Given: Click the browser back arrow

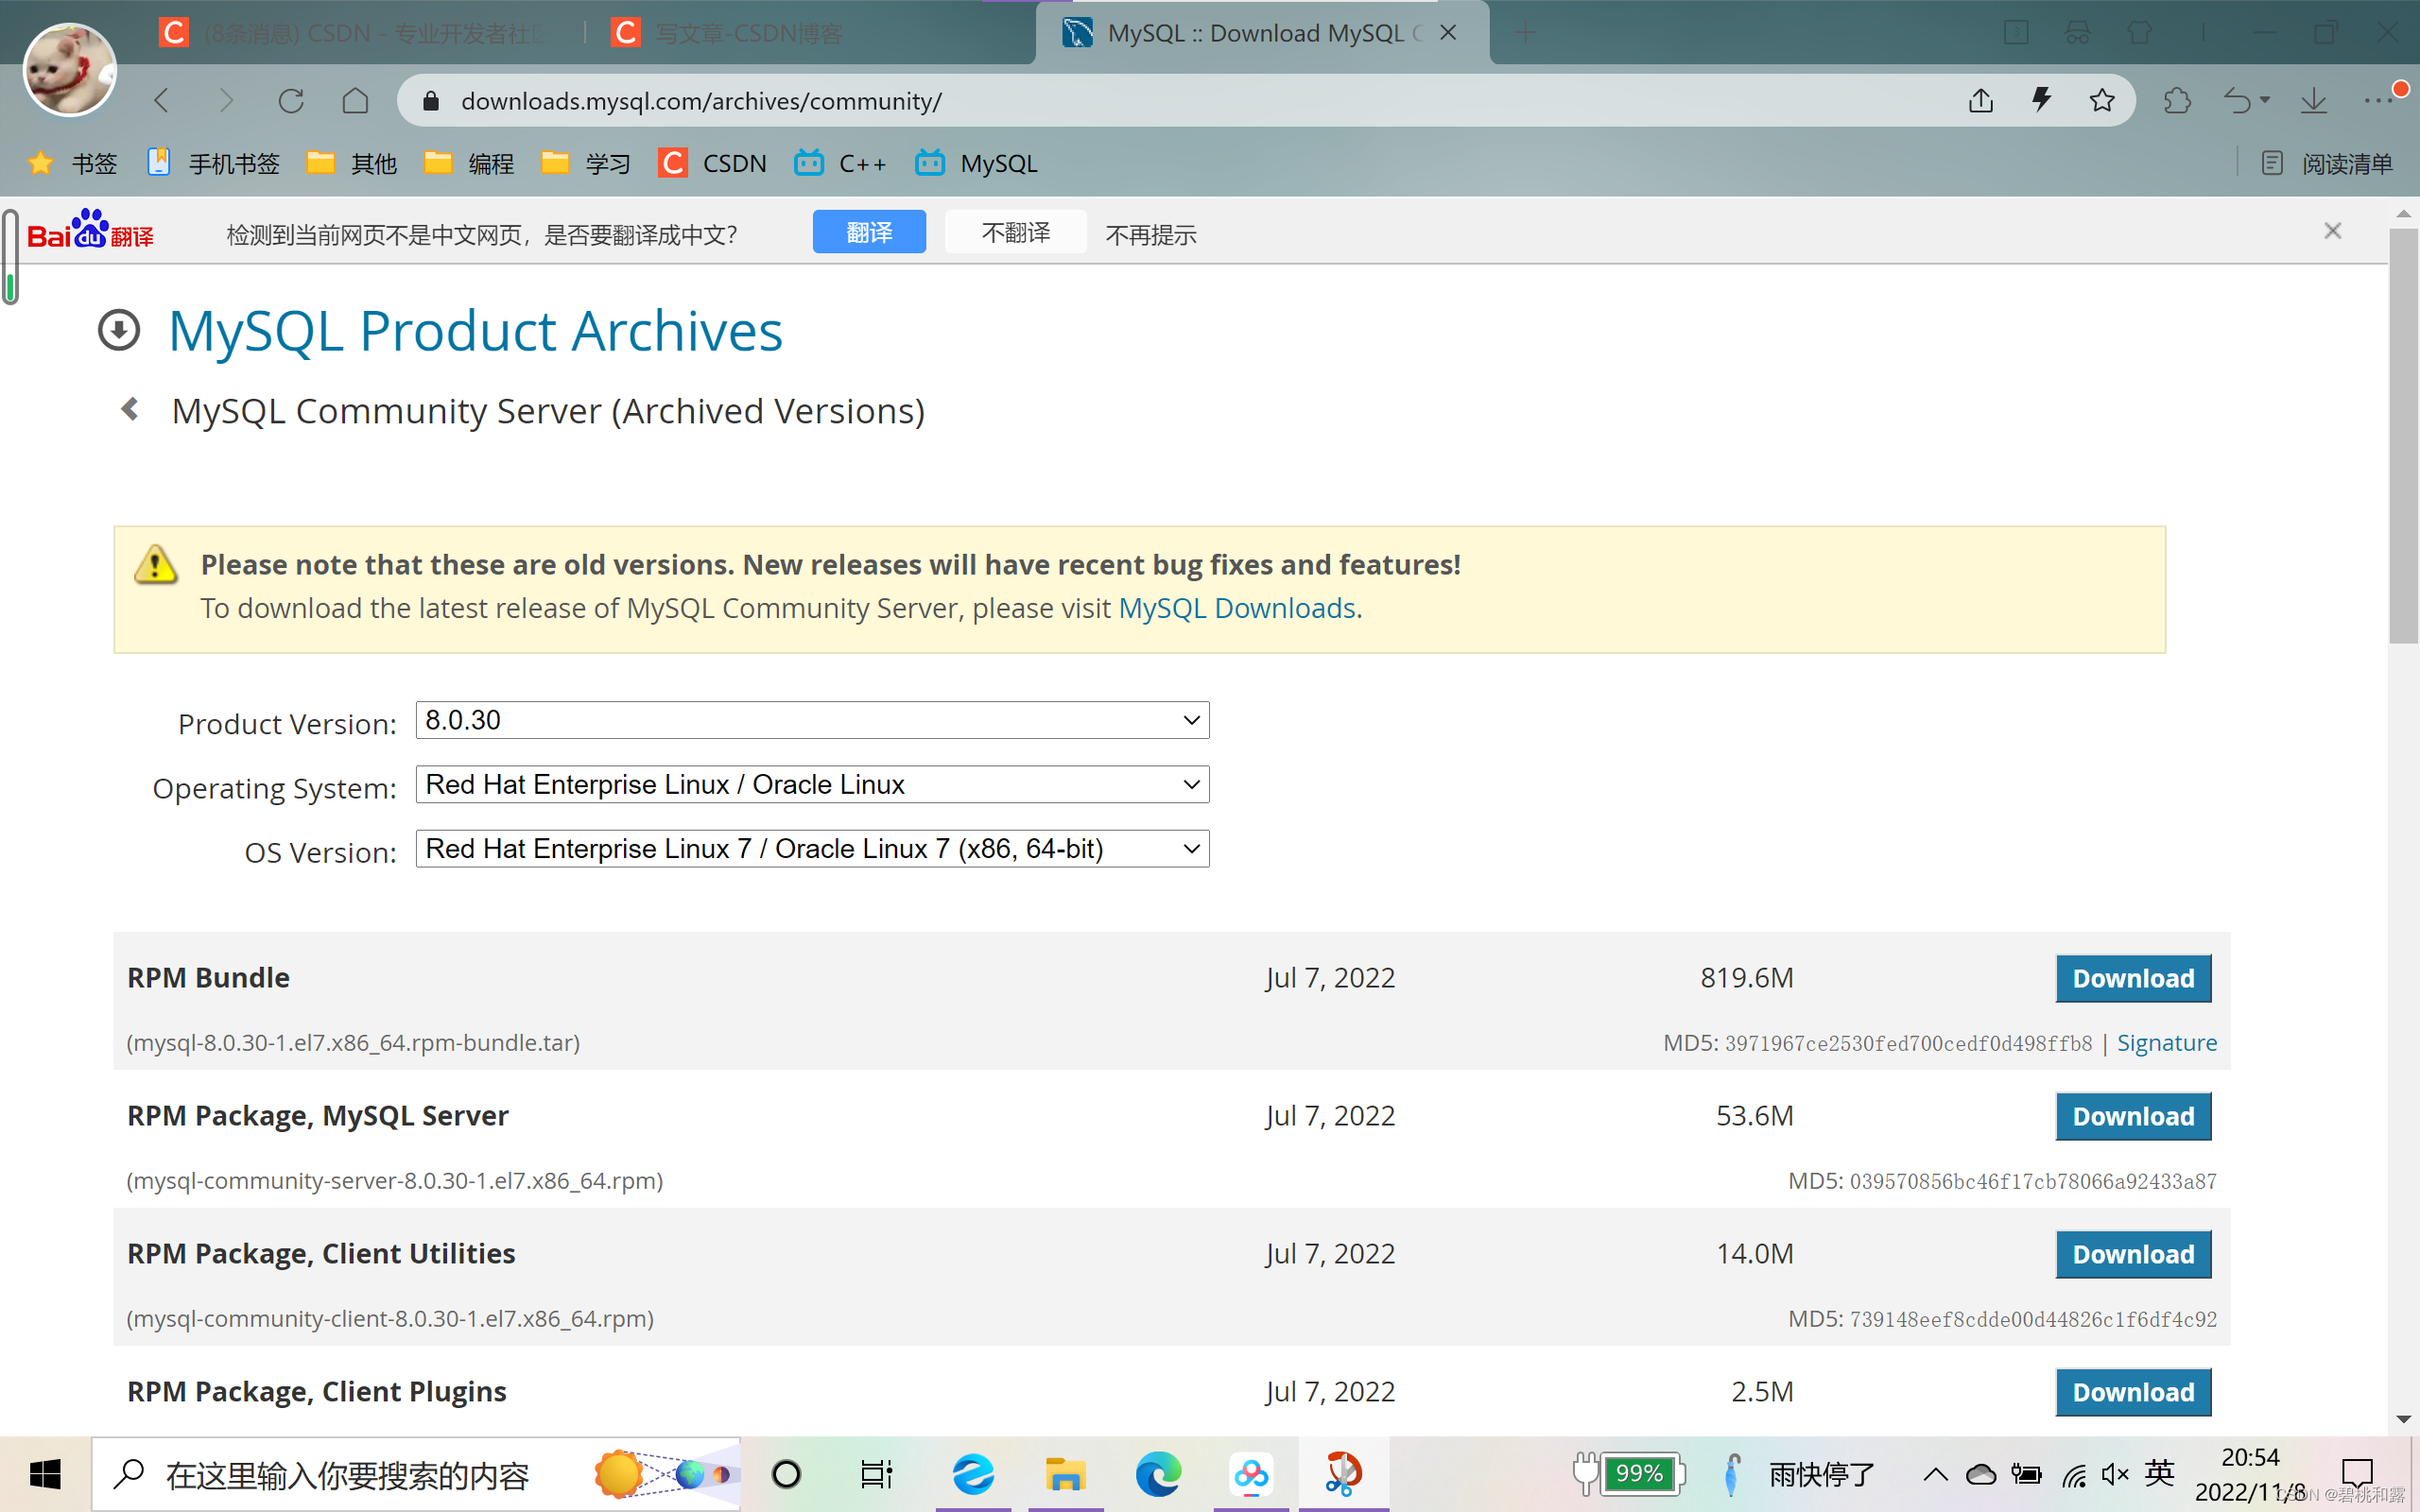Looking at the screenshot, I should (161, 101).
